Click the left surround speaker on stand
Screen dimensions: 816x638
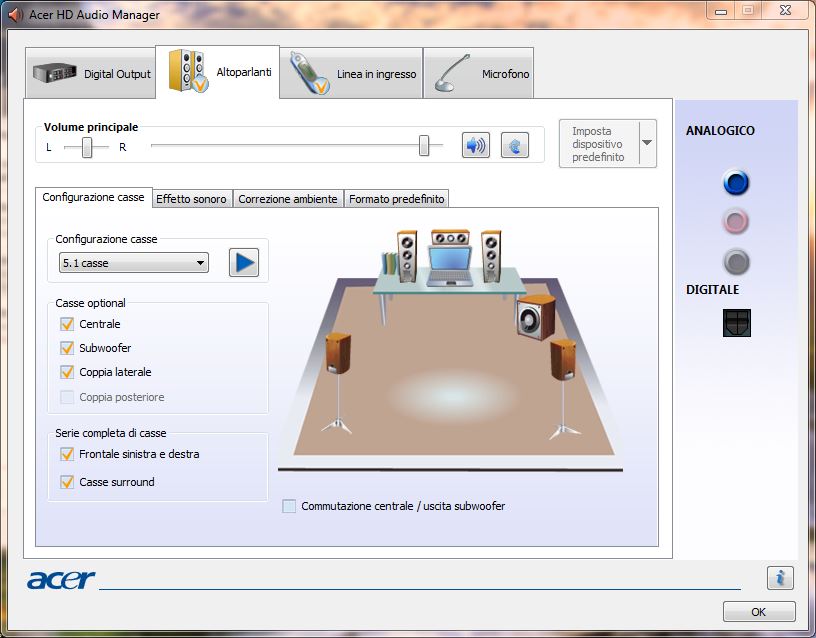[338, 382]
